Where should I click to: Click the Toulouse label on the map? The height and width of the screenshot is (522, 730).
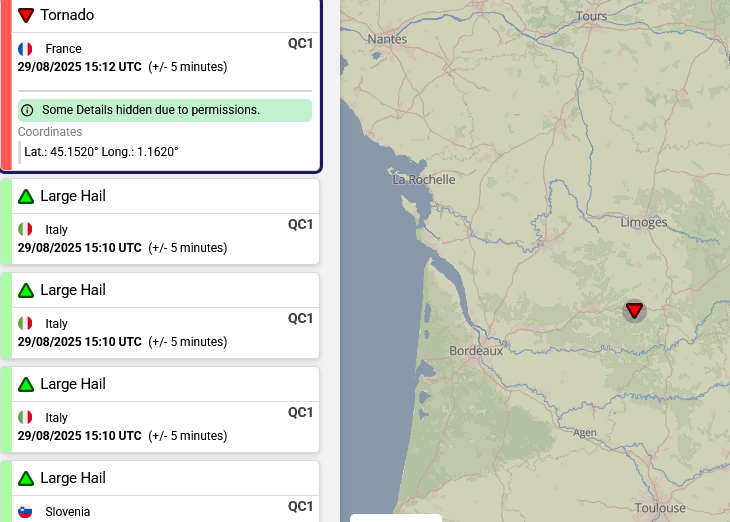(x=660, y=508)
